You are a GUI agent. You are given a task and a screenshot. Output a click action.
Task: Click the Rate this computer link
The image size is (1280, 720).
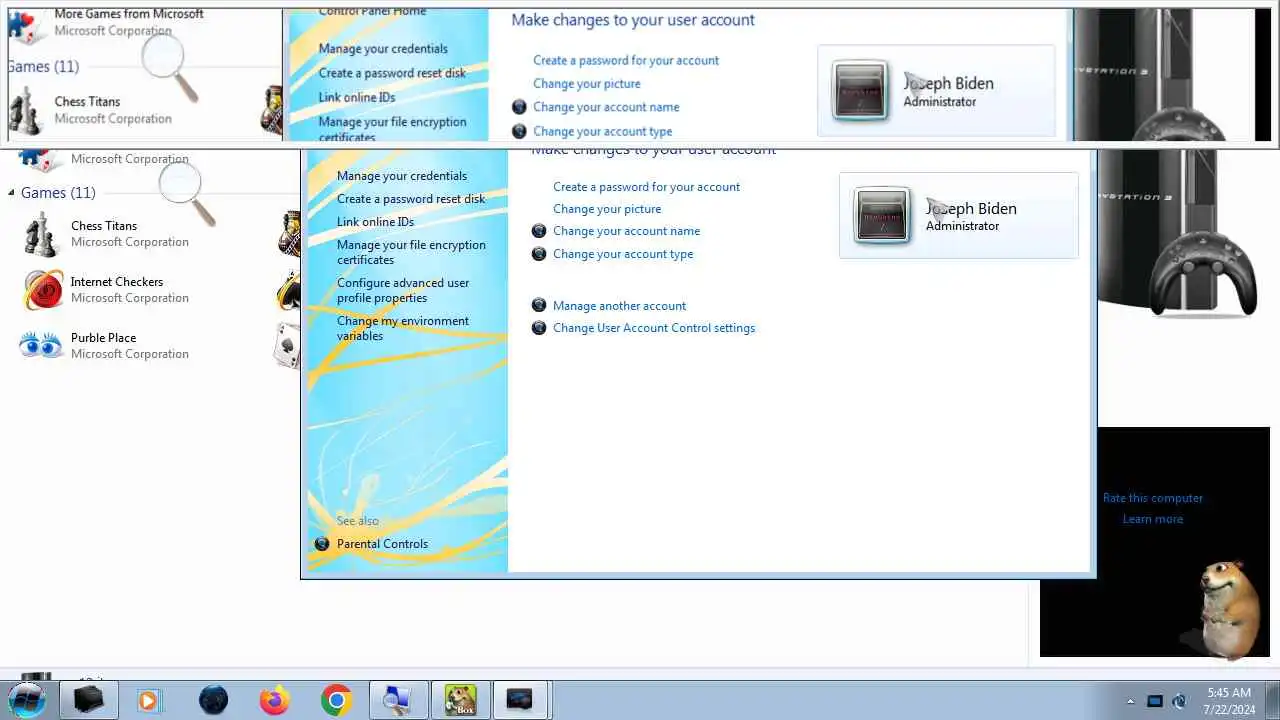coord(1153,498)
